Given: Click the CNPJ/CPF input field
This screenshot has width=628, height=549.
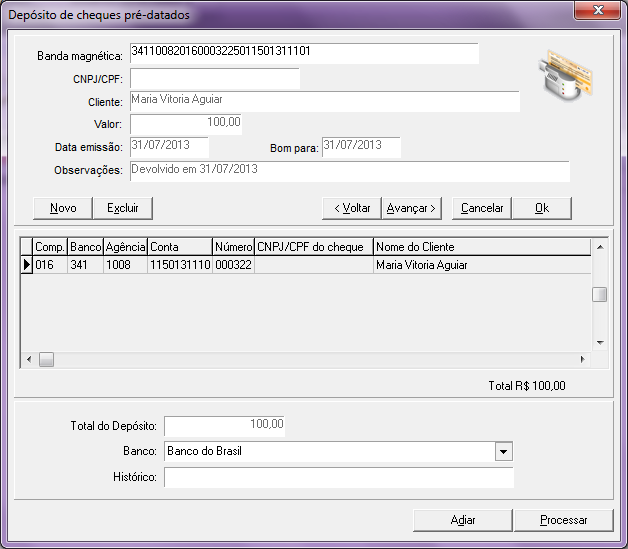Looking at the screenshot, I should tap(214, 78).
